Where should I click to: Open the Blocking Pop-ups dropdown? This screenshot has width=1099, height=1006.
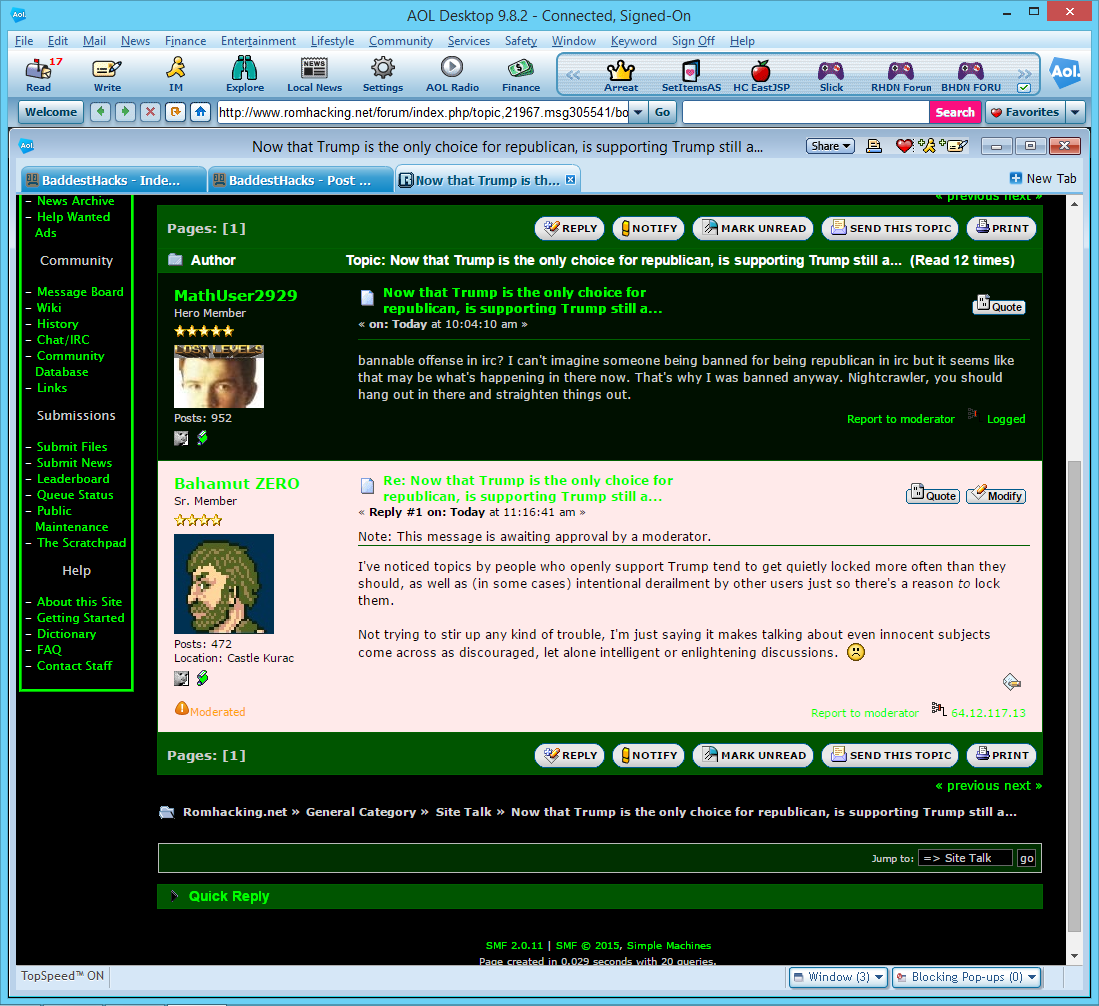[966, 977]
